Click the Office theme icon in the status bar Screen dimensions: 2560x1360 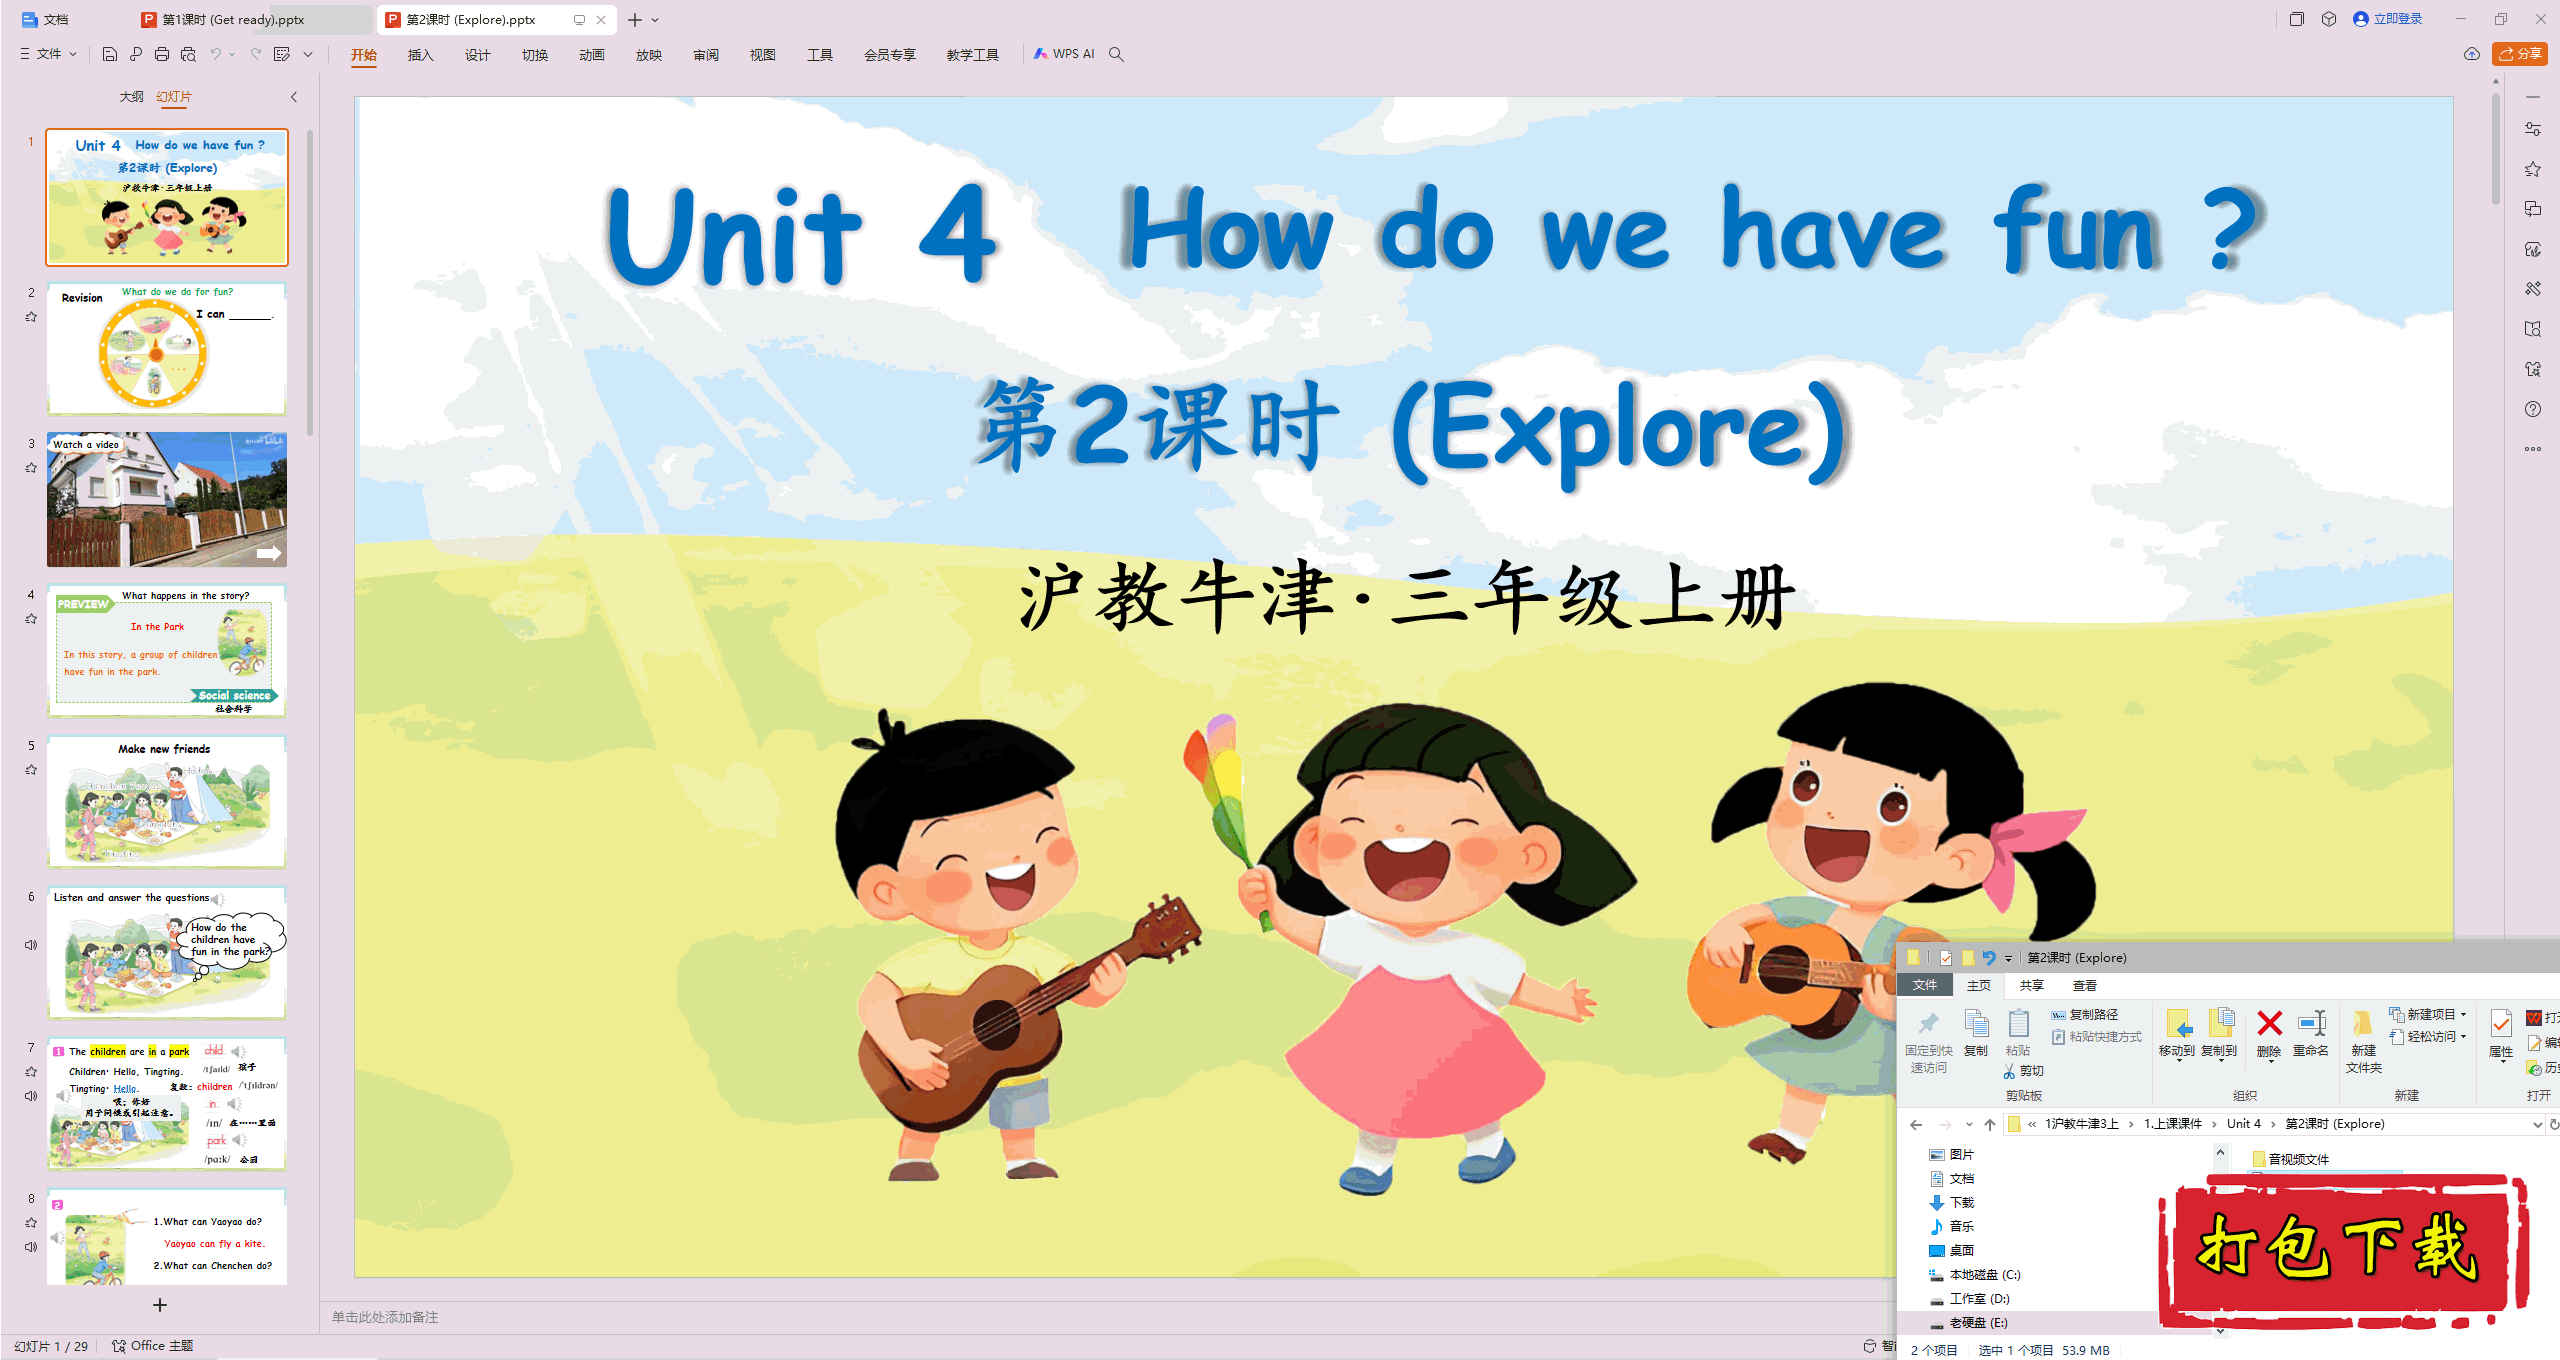coord(119,1346)
